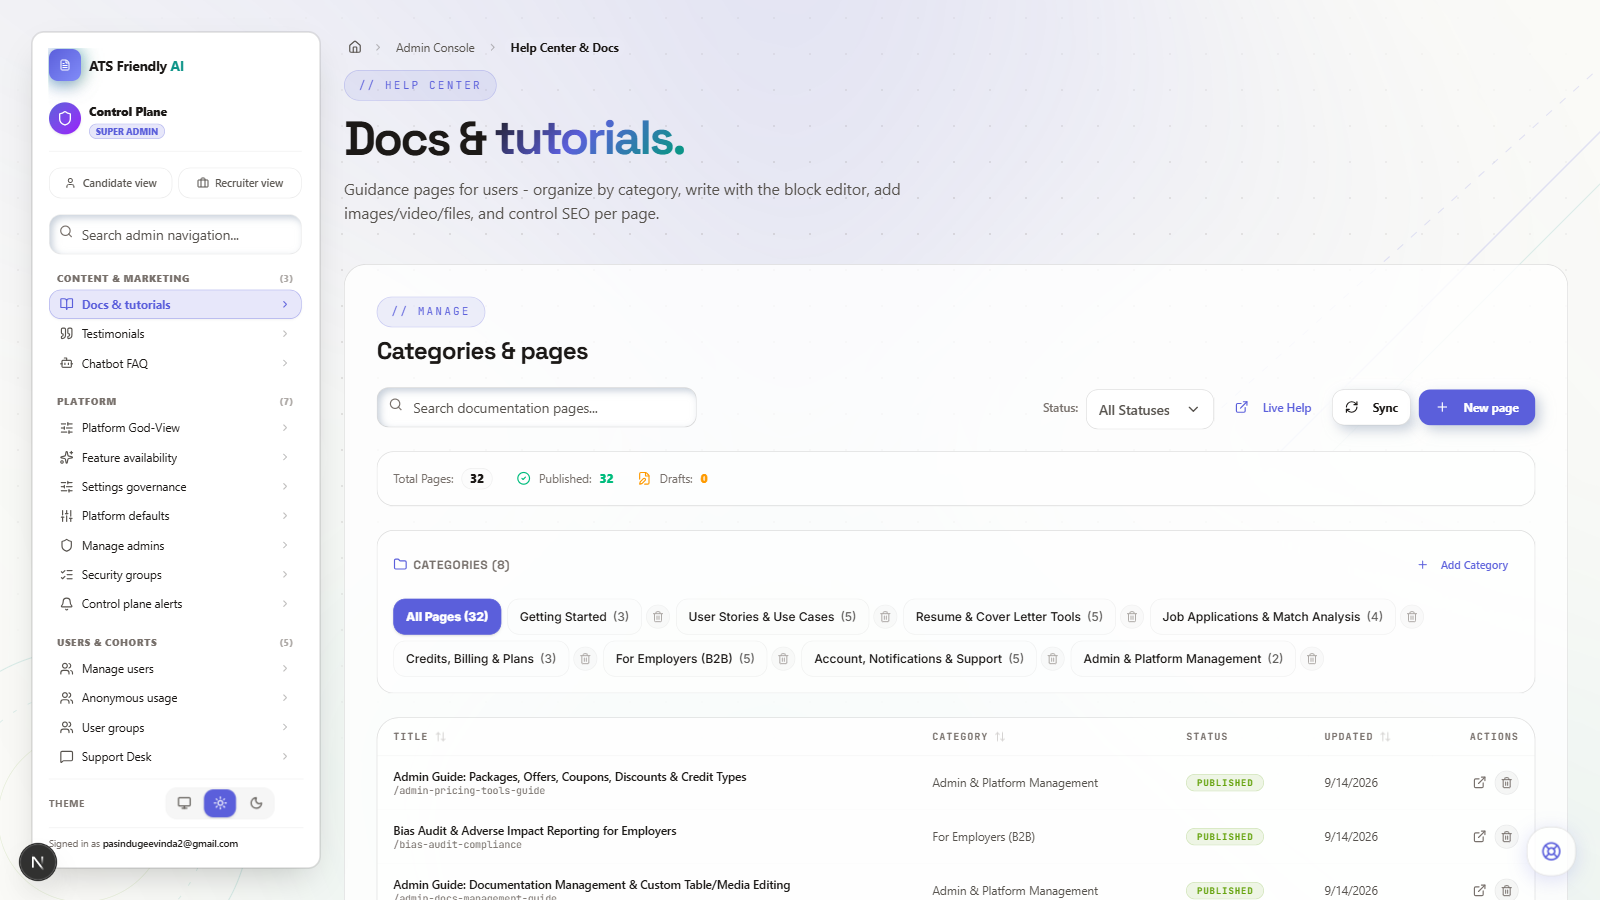Delete Job Applications & Match Analysis category

point(1412,617)
